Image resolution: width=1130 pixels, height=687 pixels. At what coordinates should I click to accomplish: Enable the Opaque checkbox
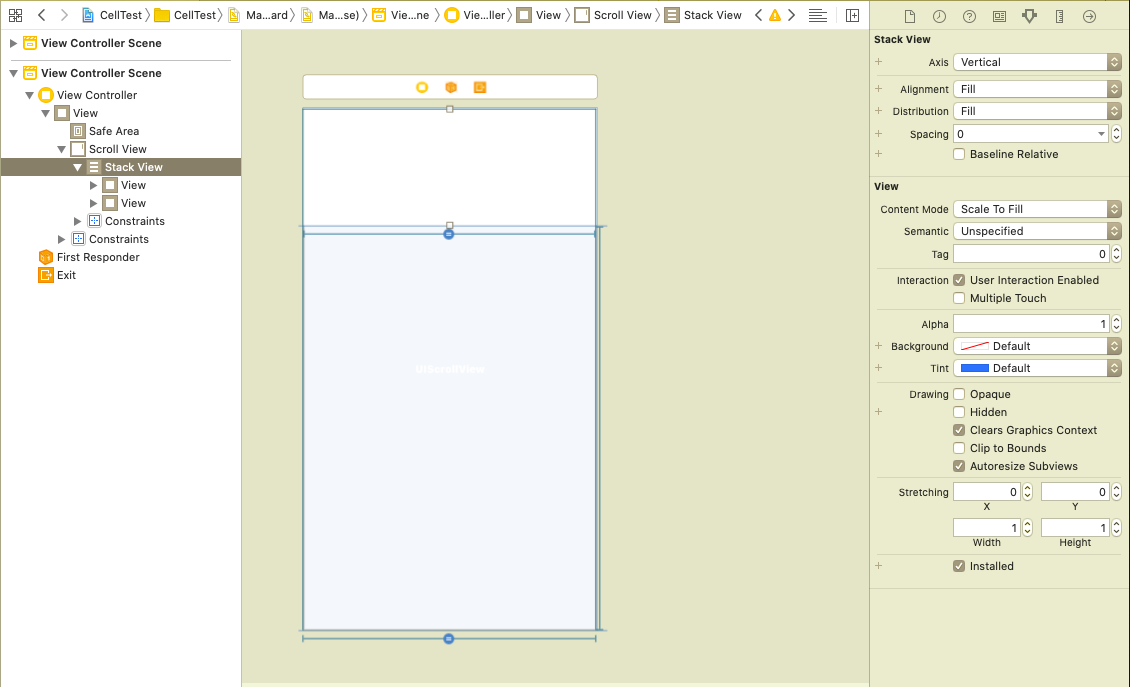[x=959, y=394]
